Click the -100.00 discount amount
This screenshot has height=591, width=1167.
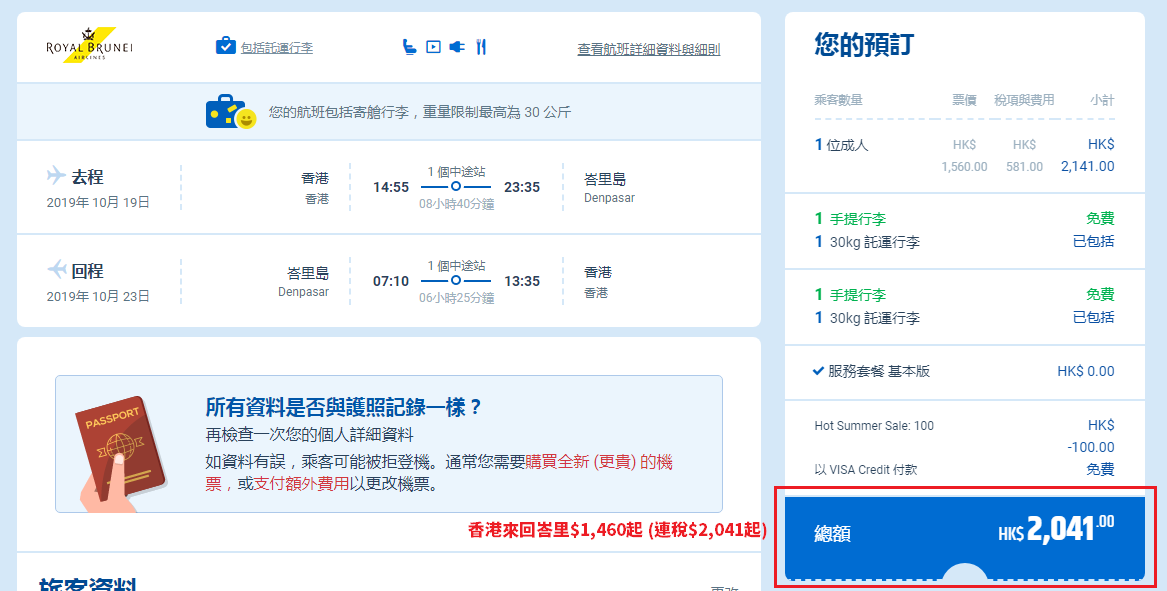click(1090, 447)
